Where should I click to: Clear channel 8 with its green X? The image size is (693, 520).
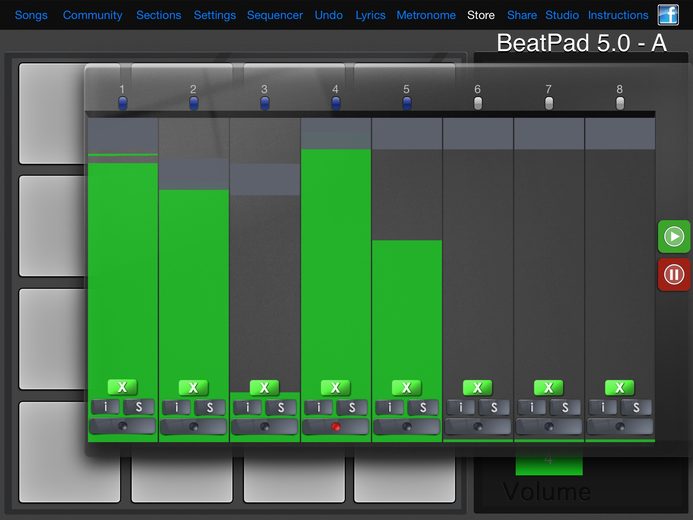tap(620, 387)
